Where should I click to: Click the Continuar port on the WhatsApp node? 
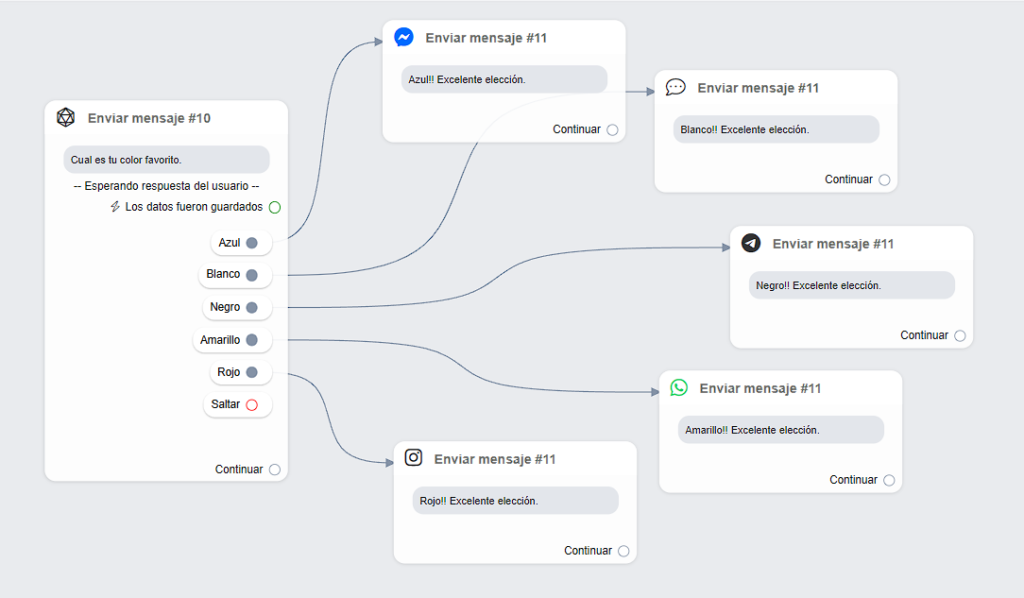tap(889, 480)
